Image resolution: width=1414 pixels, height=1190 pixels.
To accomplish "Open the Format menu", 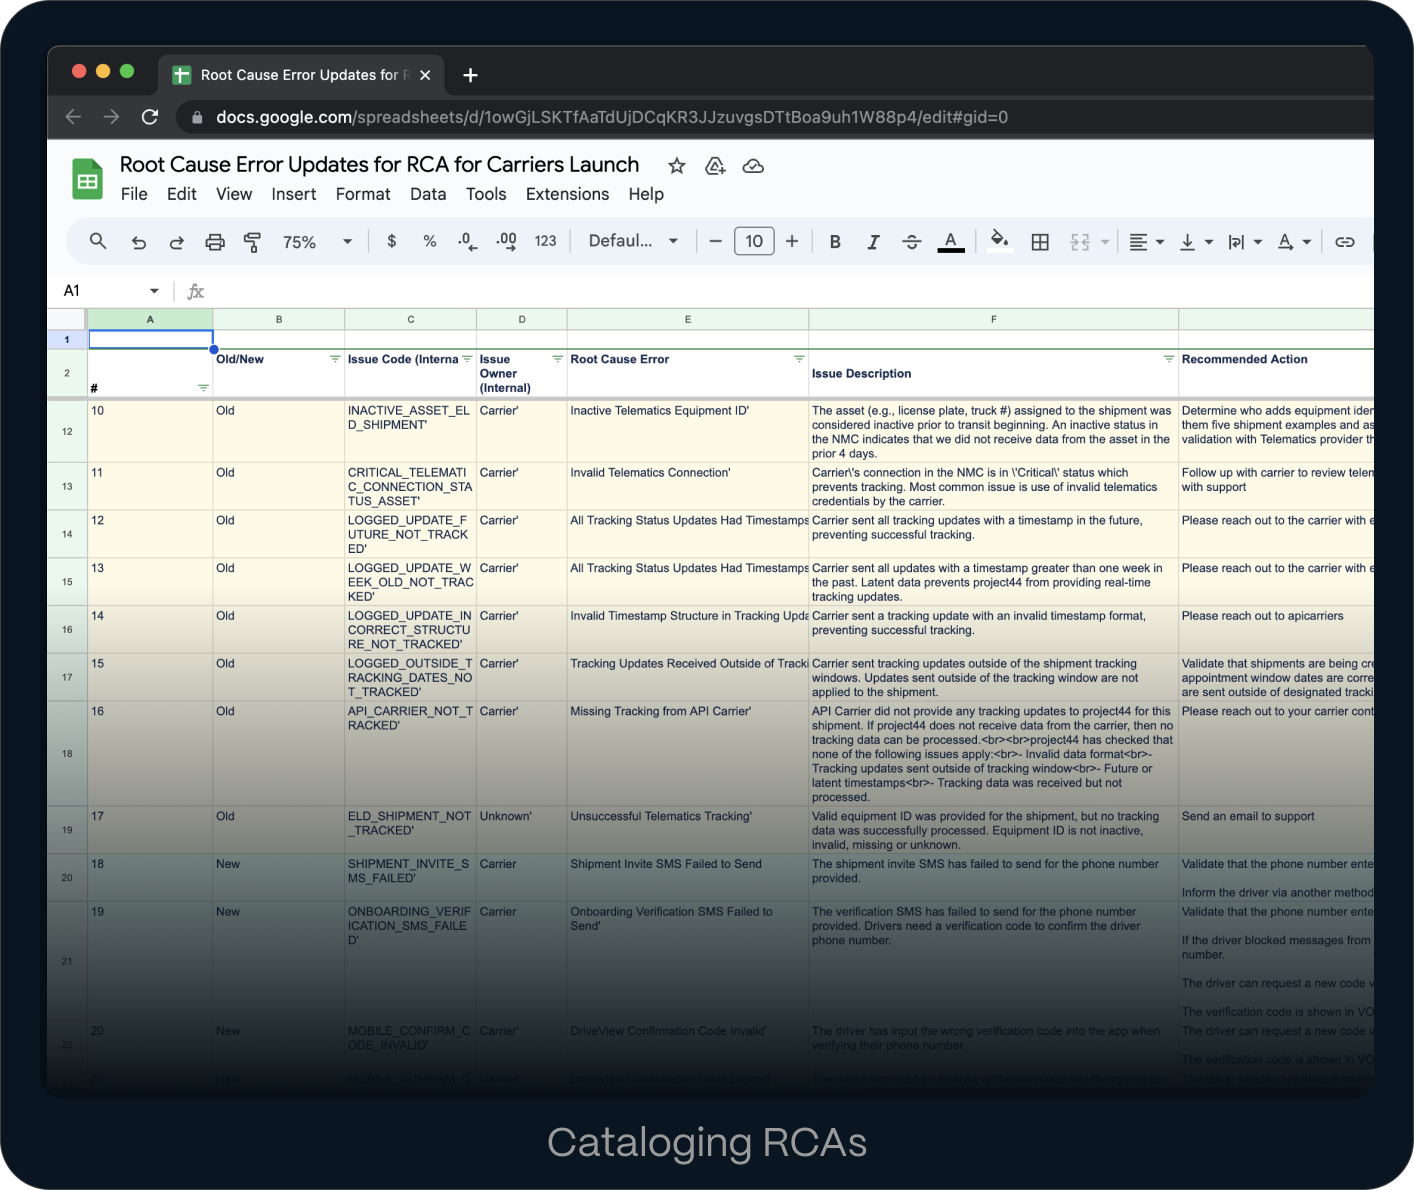I will (x=363, y=194).
